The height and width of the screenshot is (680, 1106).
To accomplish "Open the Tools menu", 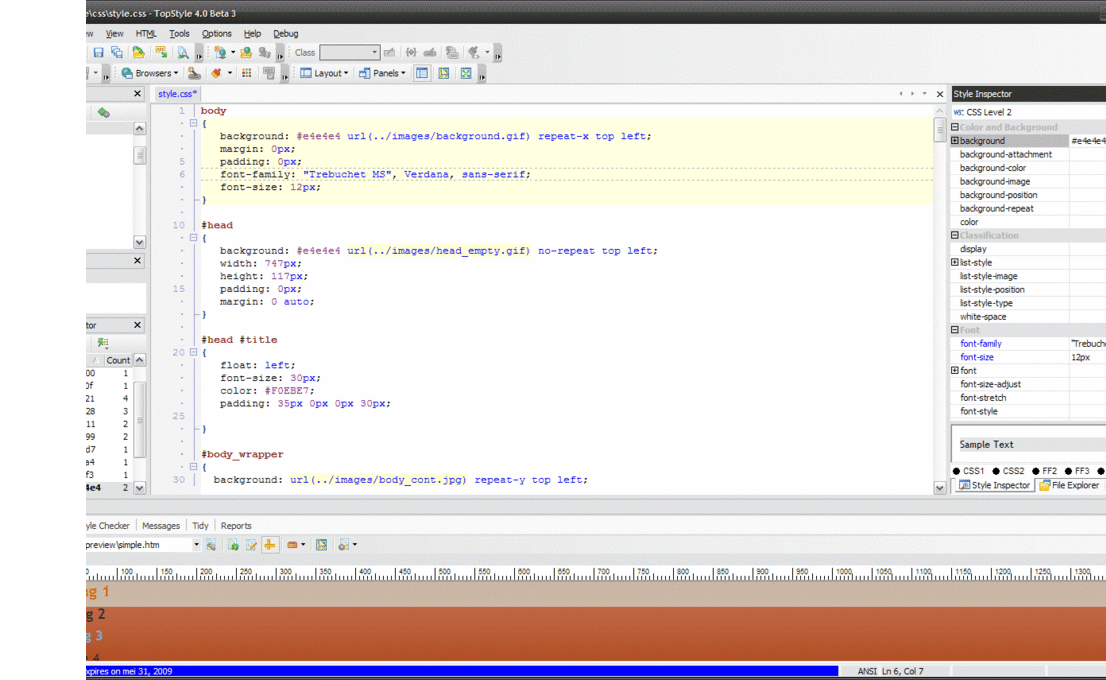I will pos(179,33).
